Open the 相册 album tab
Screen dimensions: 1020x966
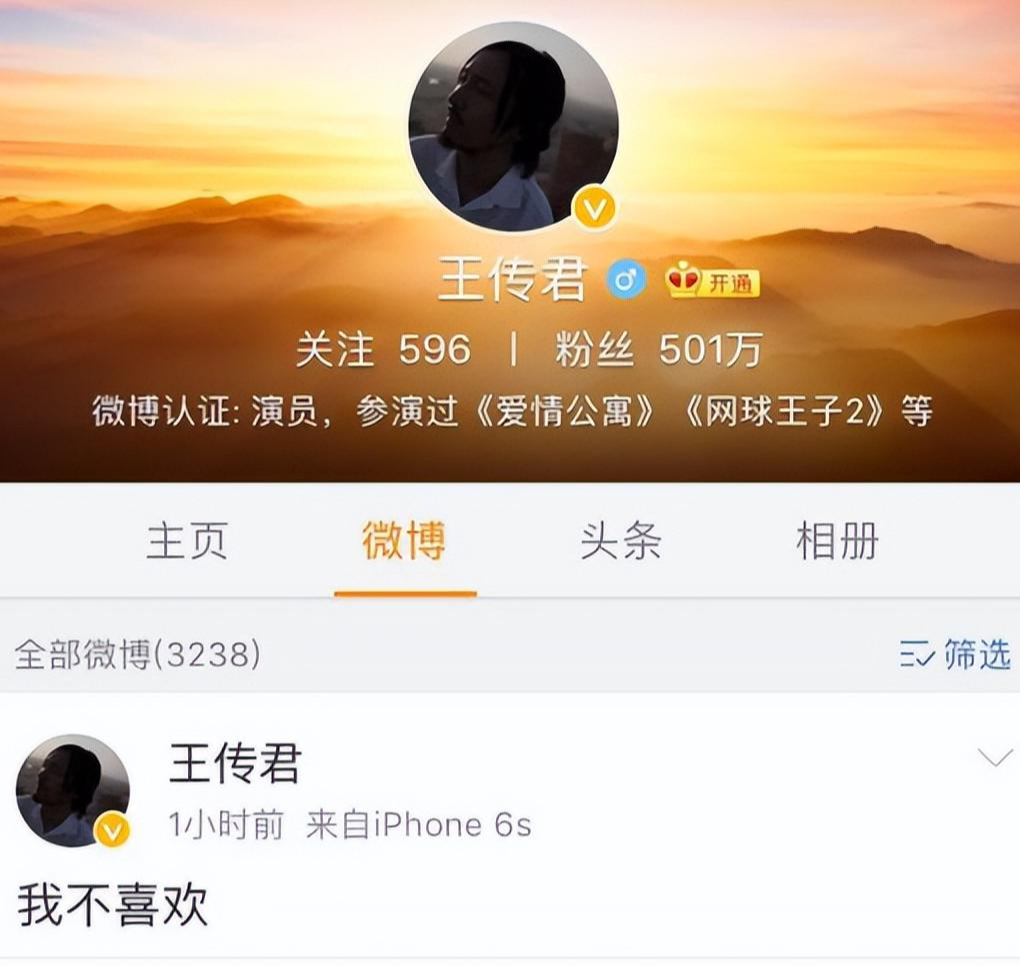coord(837,541)
